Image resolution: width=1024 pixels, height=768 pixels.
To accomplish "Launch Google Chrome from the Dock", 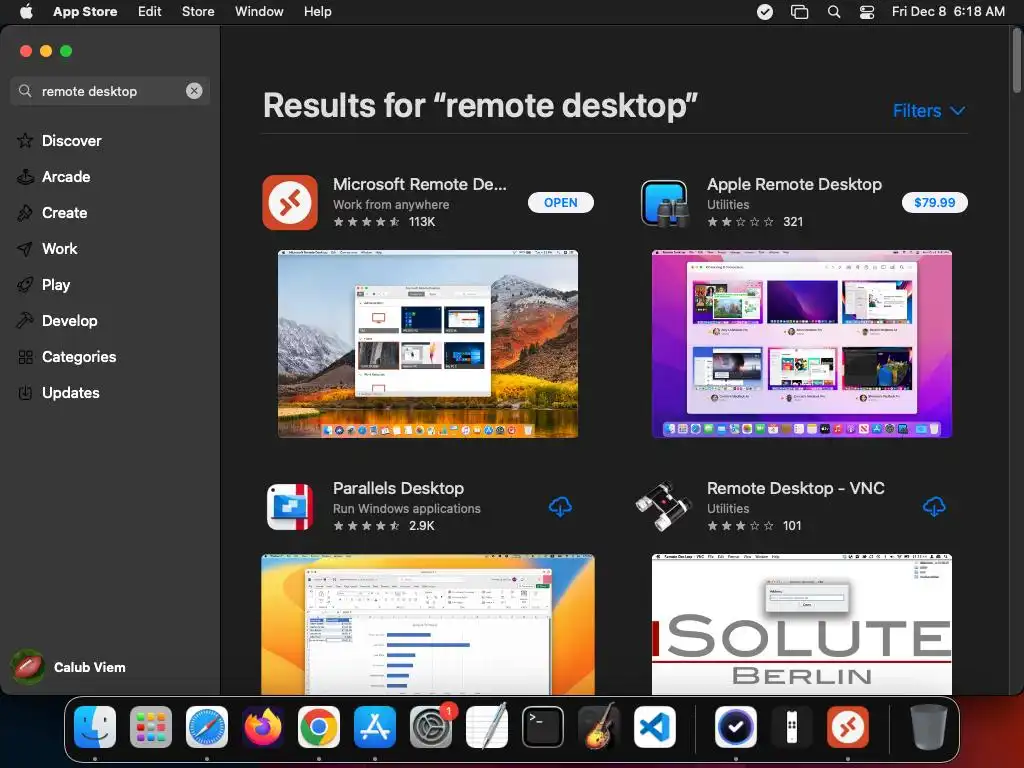I will [319, 727].
